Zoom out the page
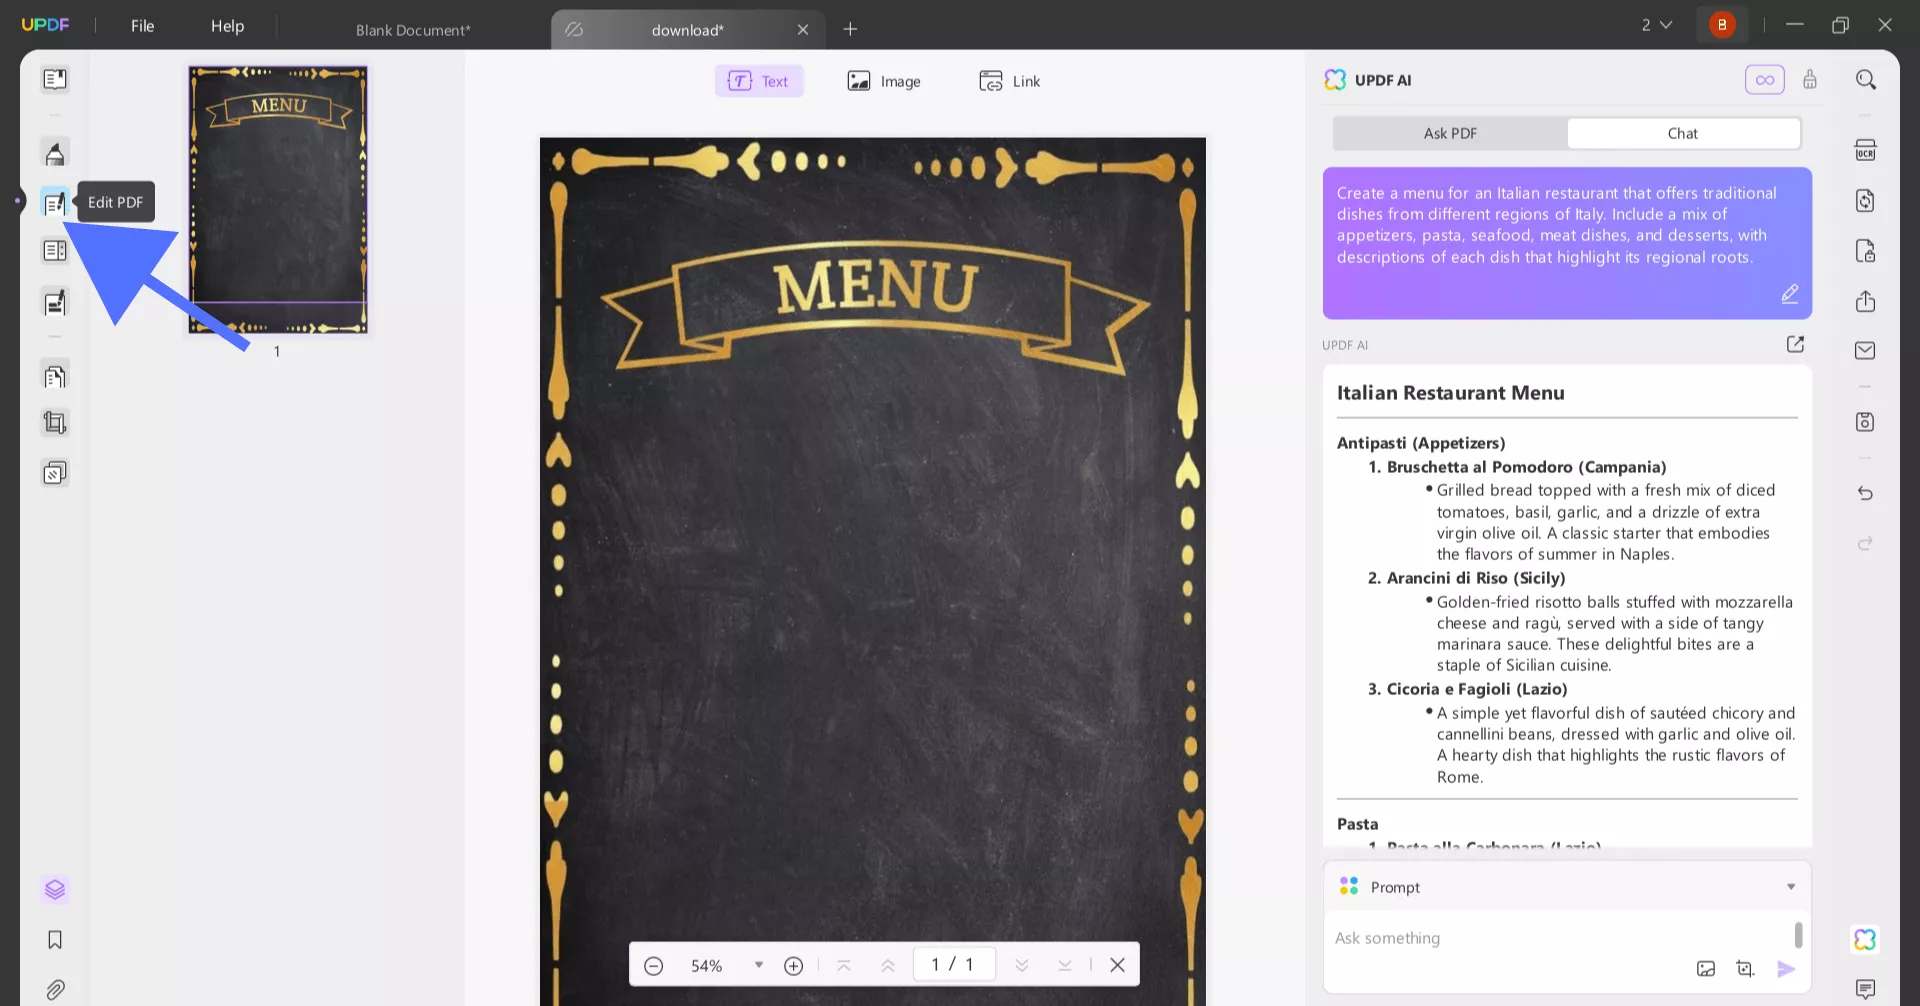 [x=653, y=965]
